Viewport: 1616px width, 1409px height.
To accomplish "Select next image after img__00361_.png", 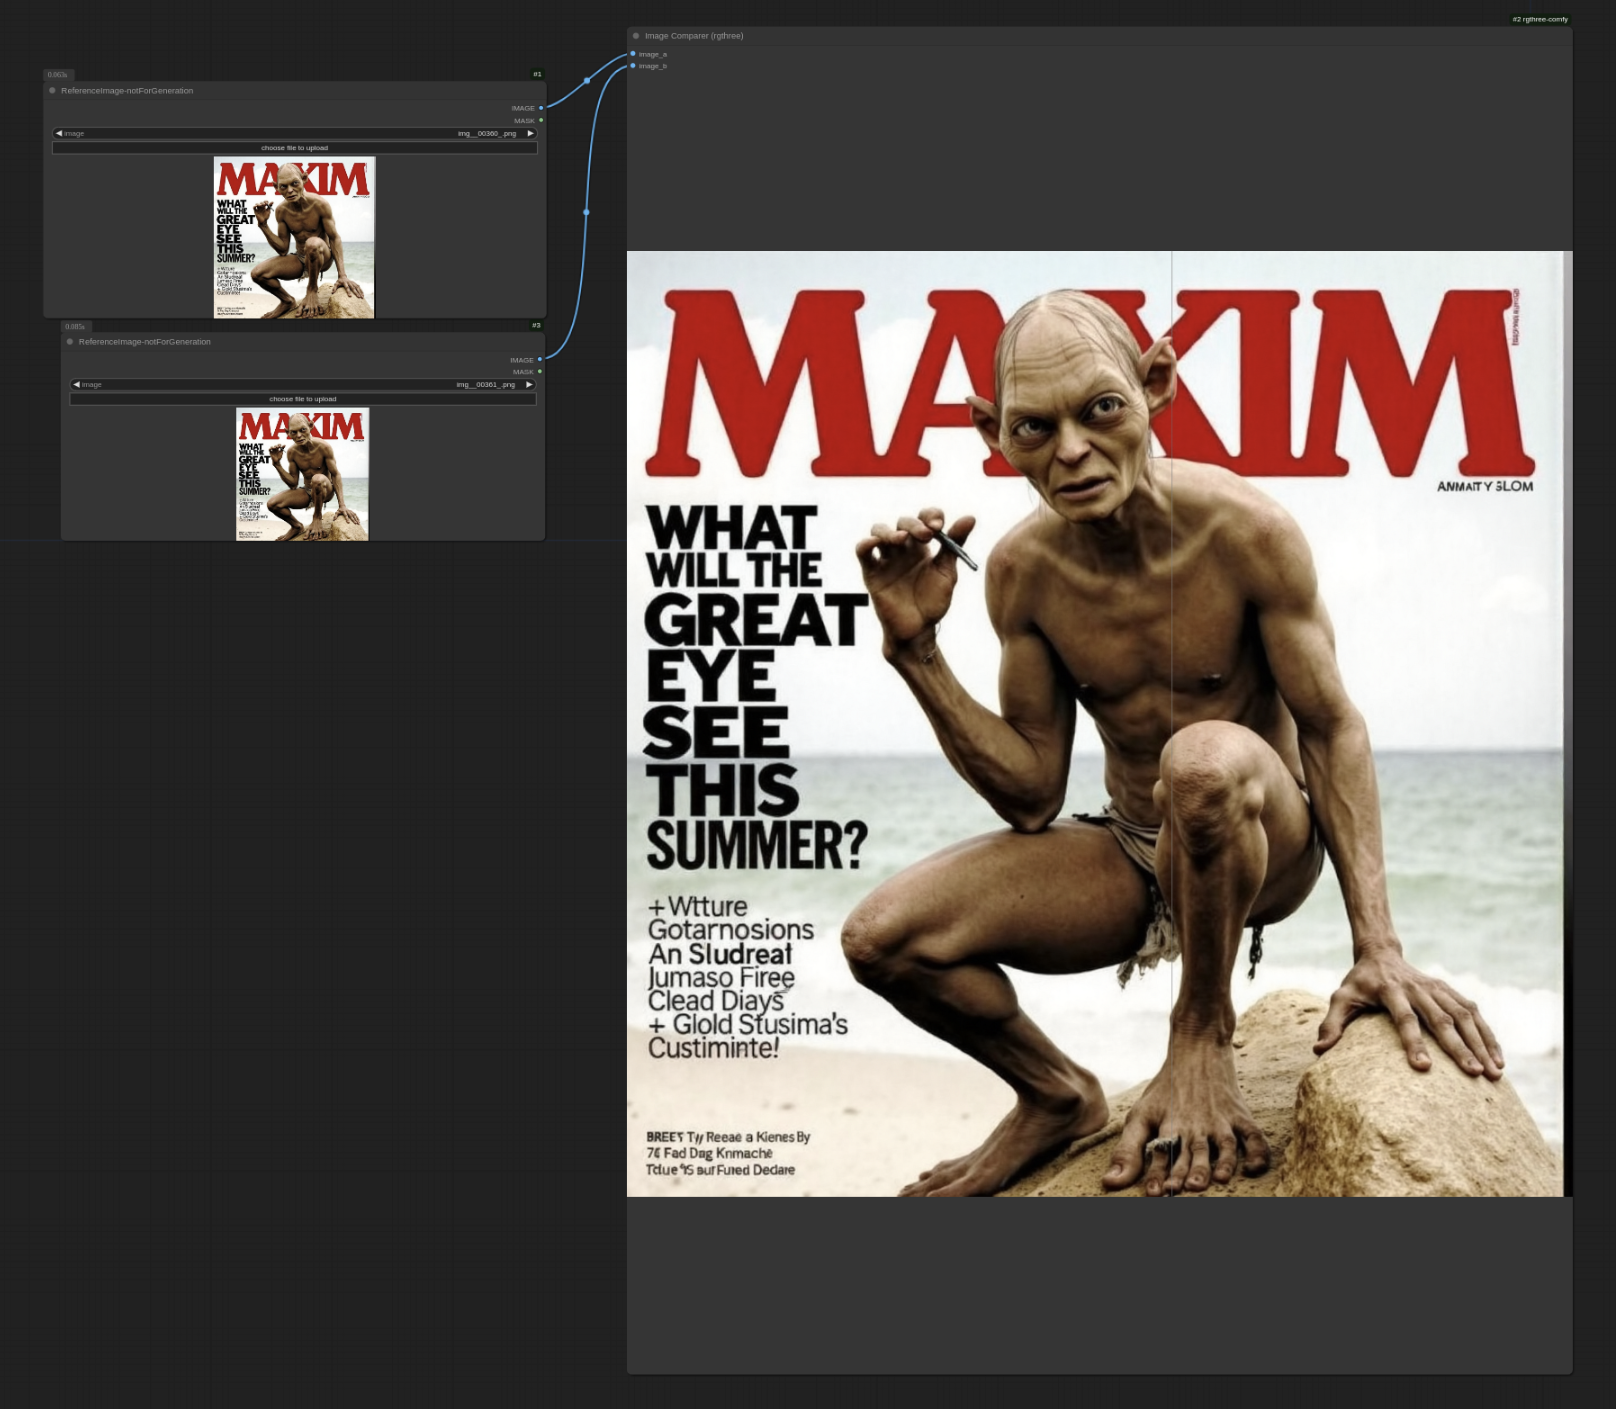I will (x=529, y=384).
